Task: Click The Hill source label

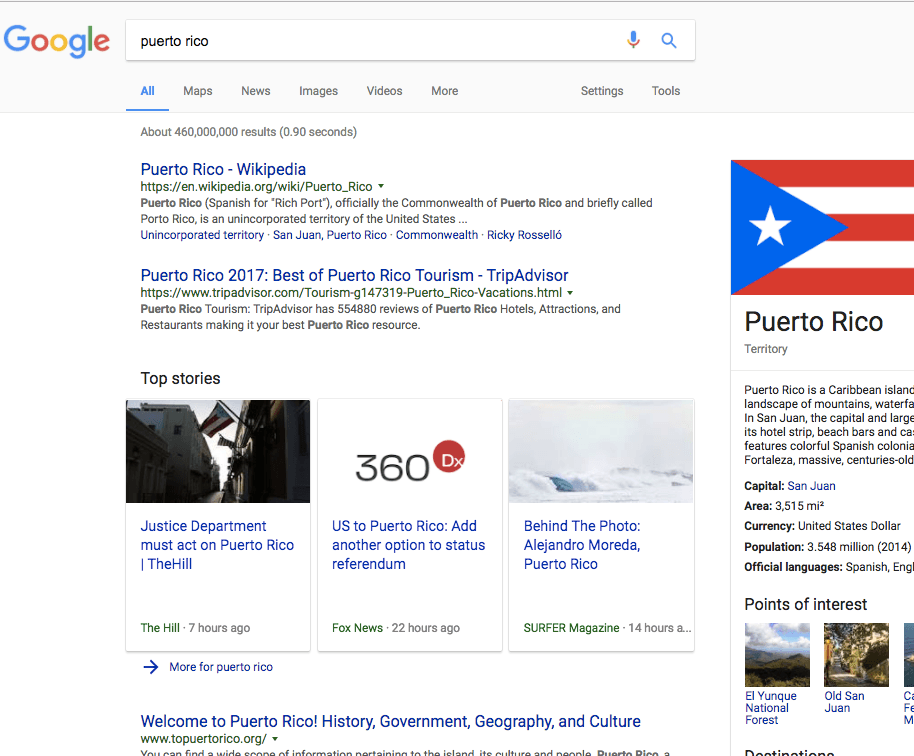Action: 160,628
